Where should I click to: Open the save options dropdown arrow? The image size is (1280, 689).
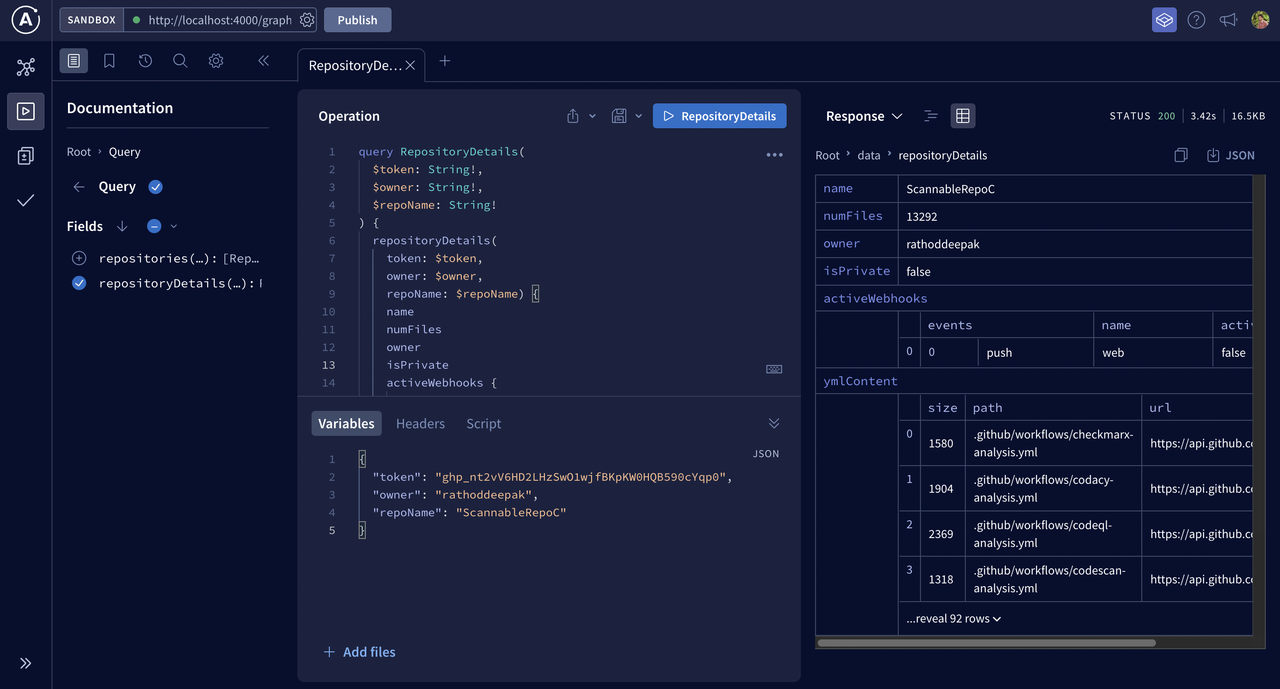click(638, 116)
